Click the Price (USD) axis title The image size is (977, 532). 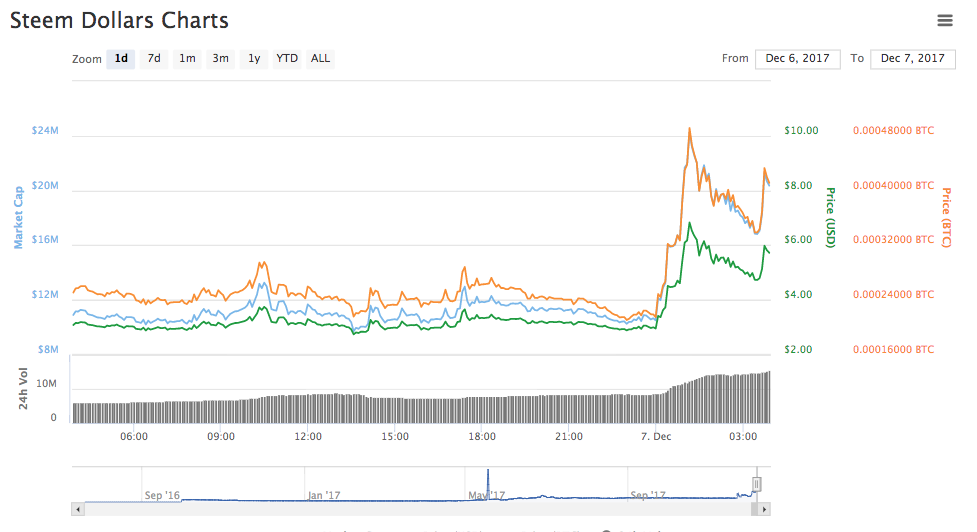[x=831, y=217]
